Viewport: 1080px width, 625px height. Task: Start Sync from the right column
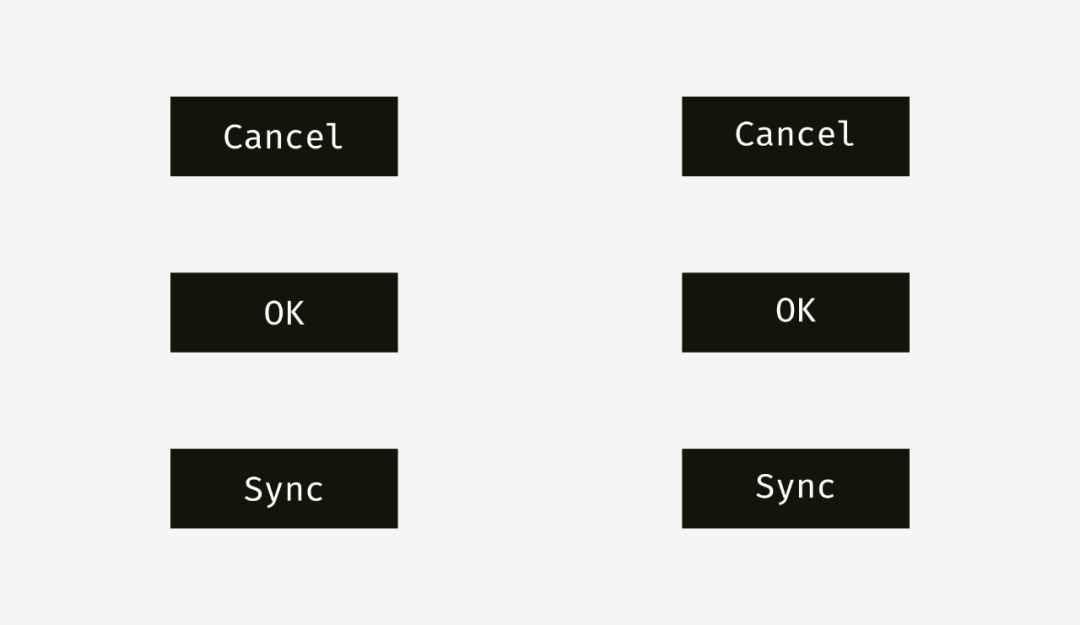796,489
